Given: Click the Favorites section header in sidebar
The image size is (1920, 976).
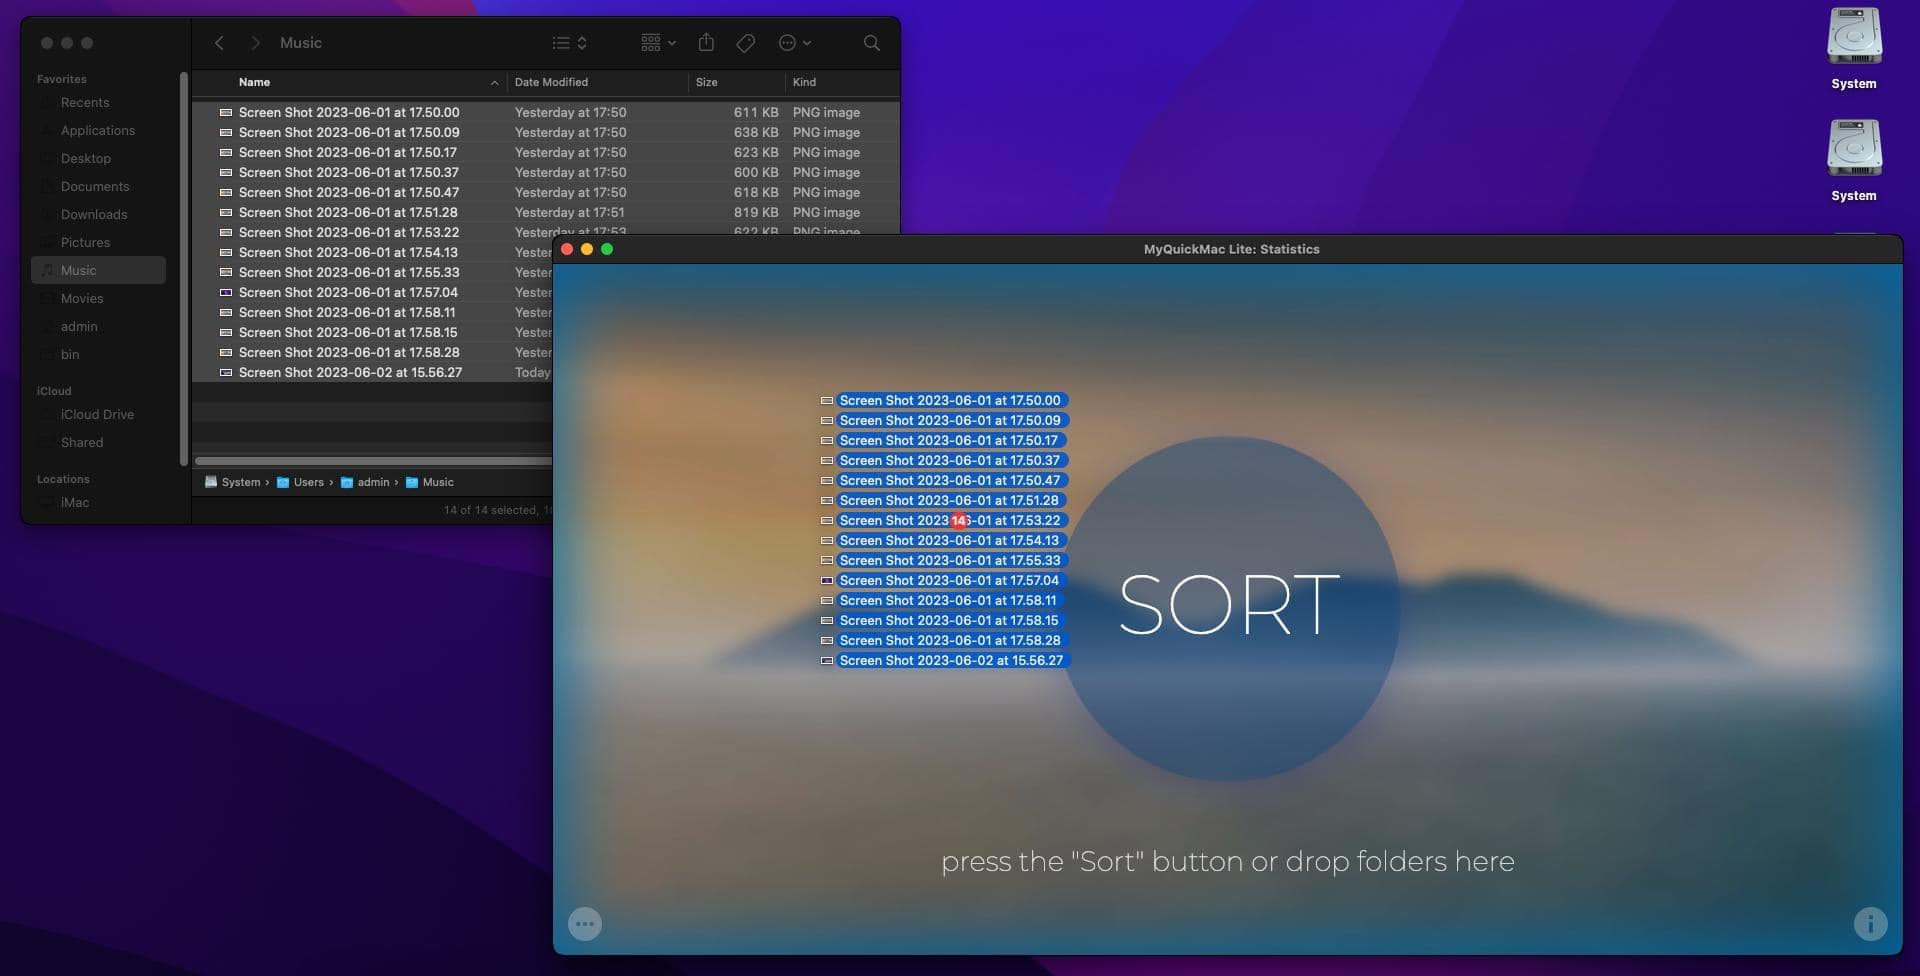Looking at the screenshot, I should point(61,79).
